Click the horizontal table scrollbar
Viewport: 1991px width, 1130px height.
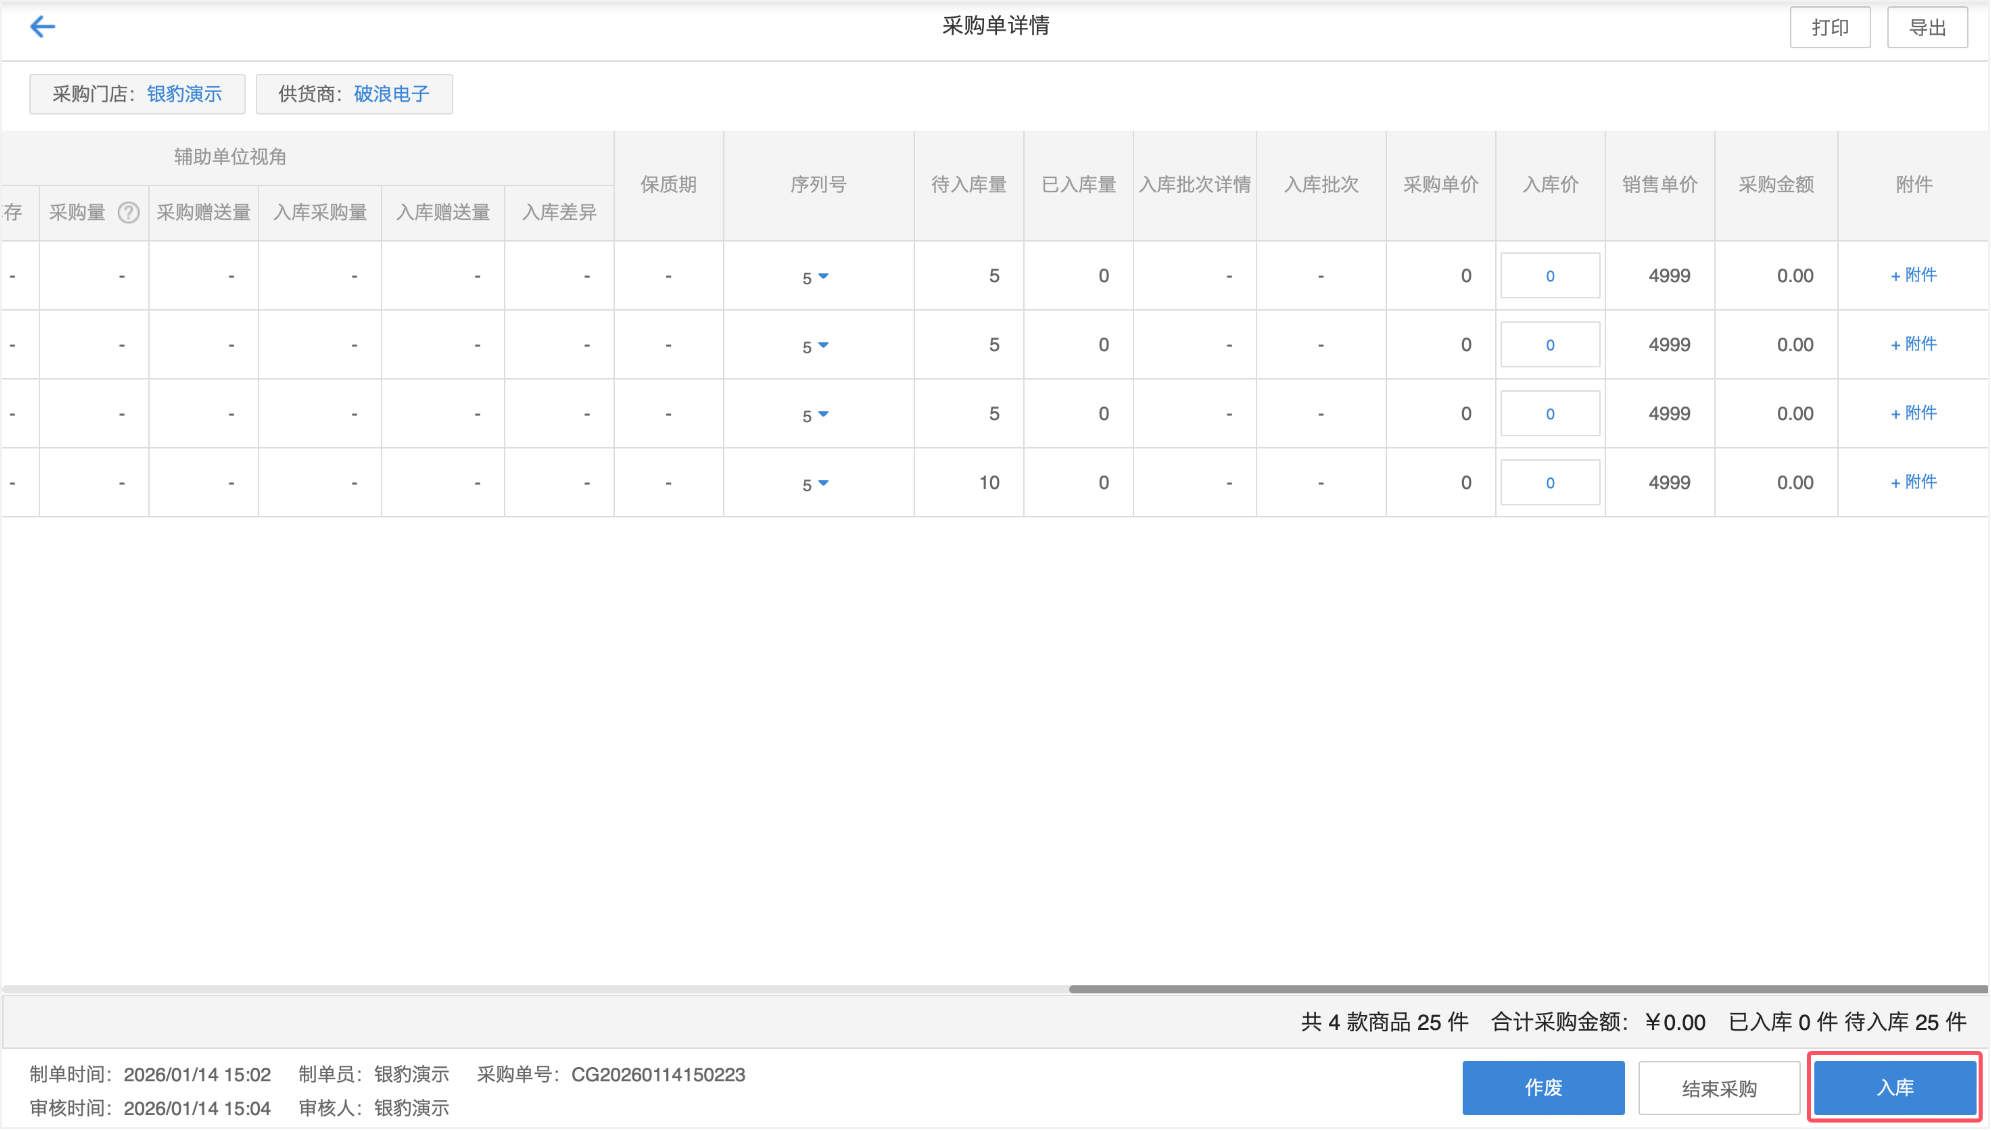[x=1527, y=989]
